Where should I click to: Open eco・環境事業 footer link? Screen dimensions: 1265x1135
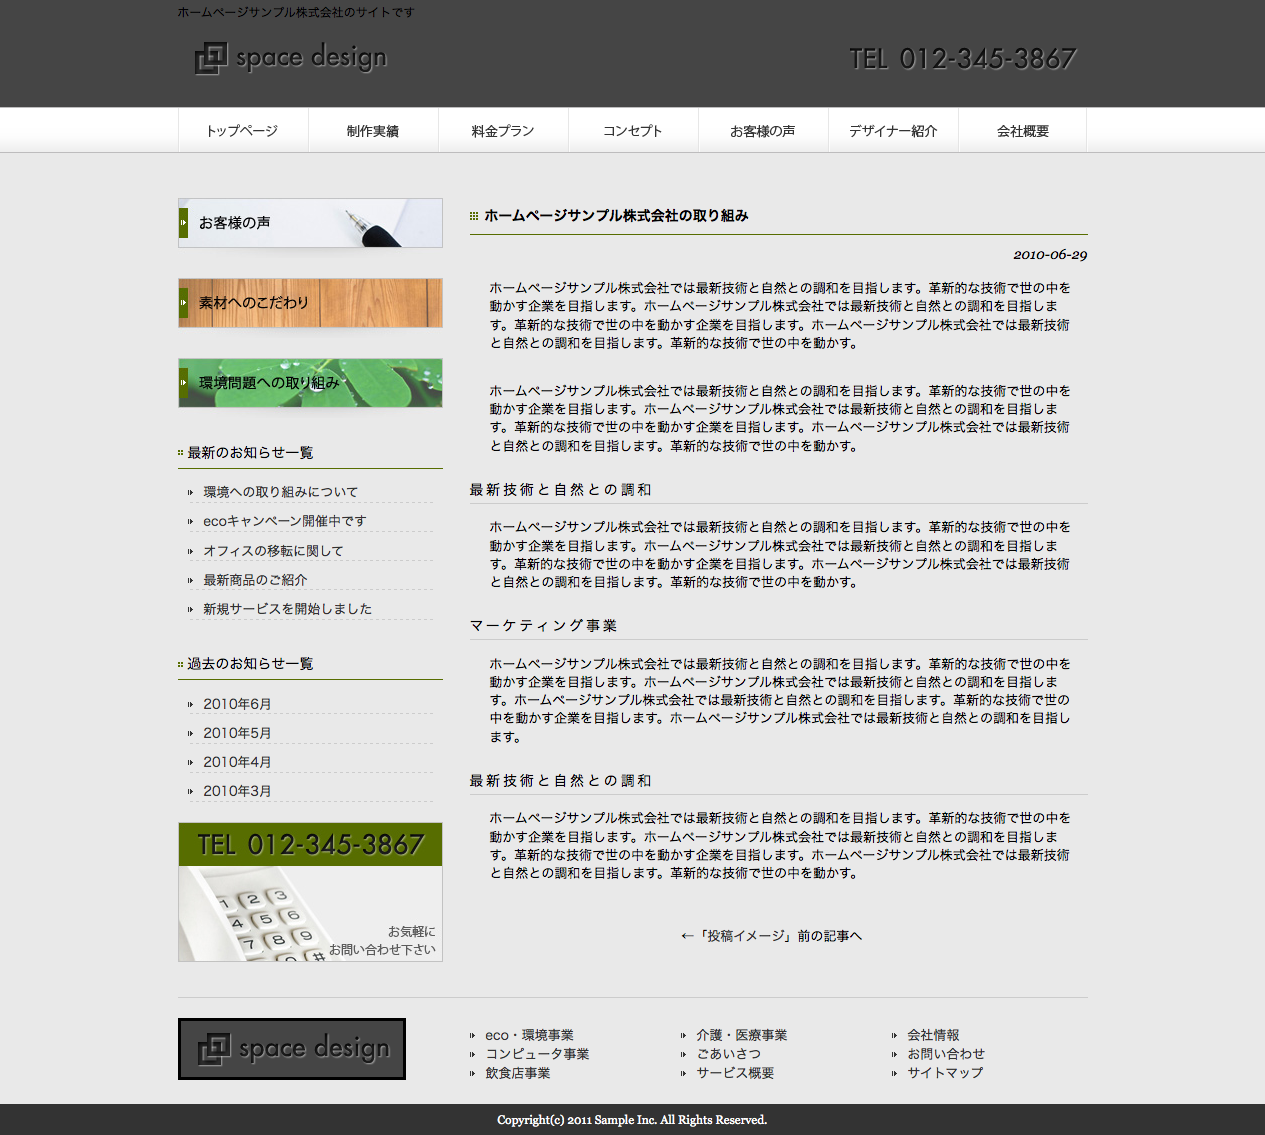coord(529,1035)
